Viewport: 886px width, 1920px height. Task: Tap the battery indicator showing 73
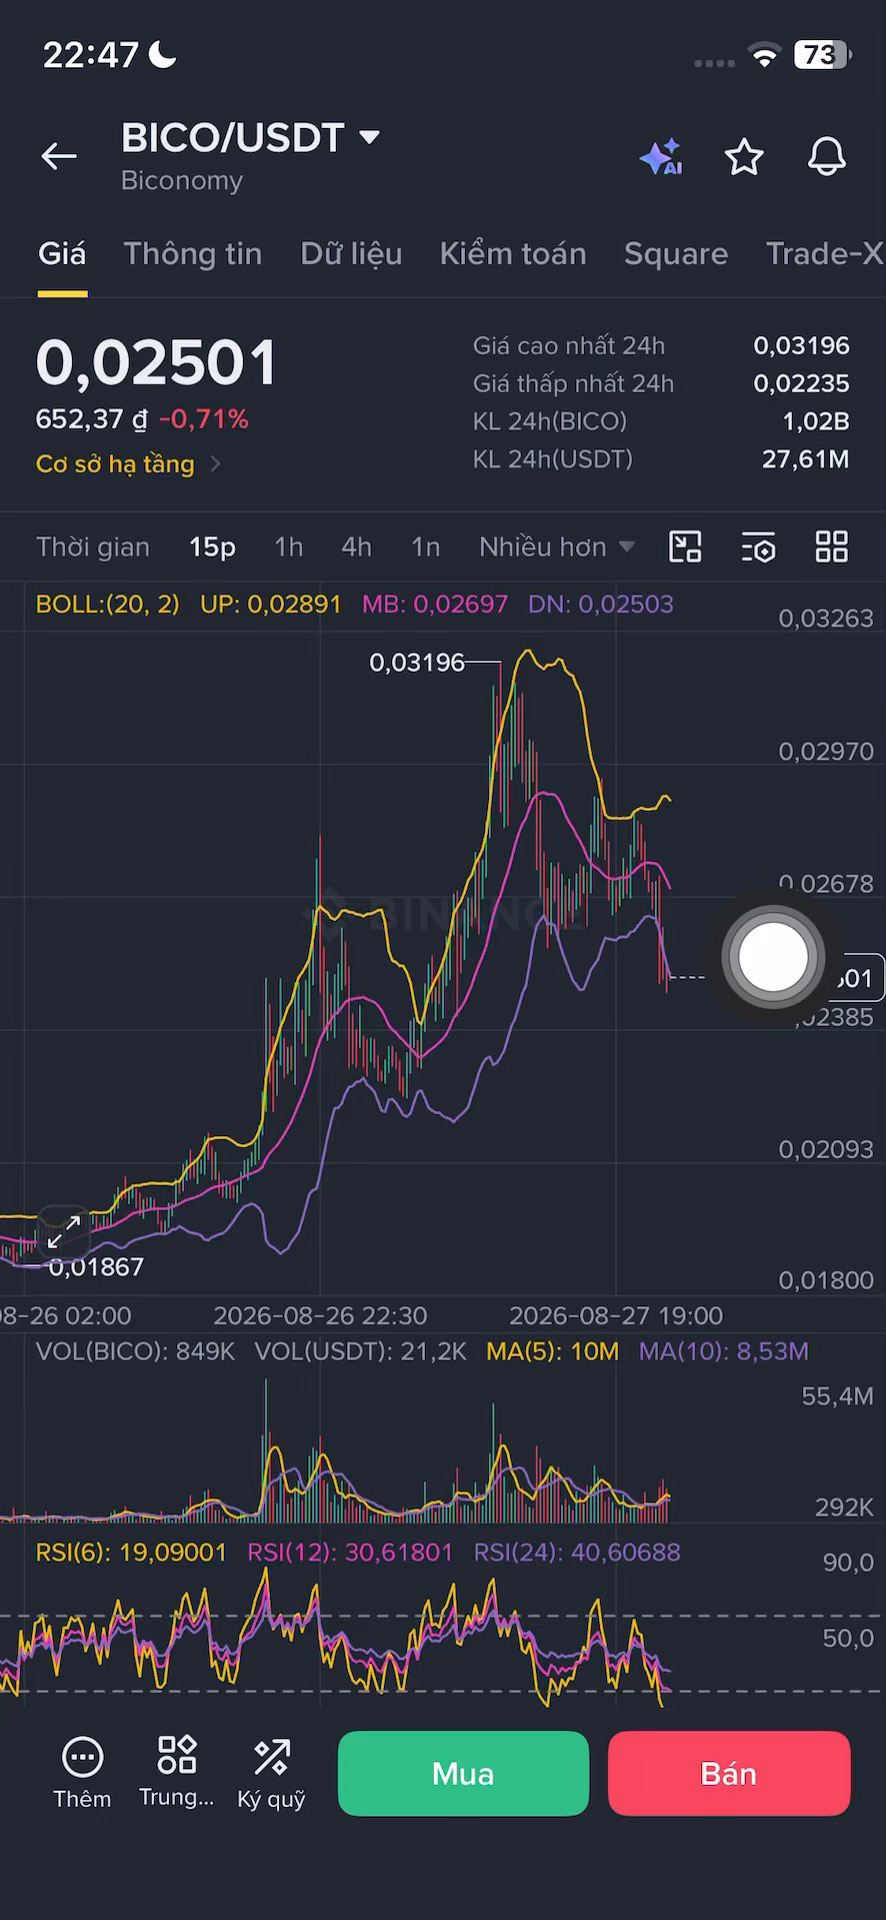coord(822,55)
